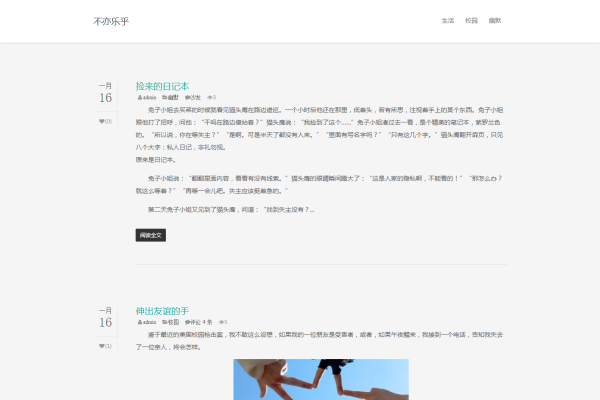
Task: Click the sofa comment icon on first post
Action: click(x=187, y=97)
